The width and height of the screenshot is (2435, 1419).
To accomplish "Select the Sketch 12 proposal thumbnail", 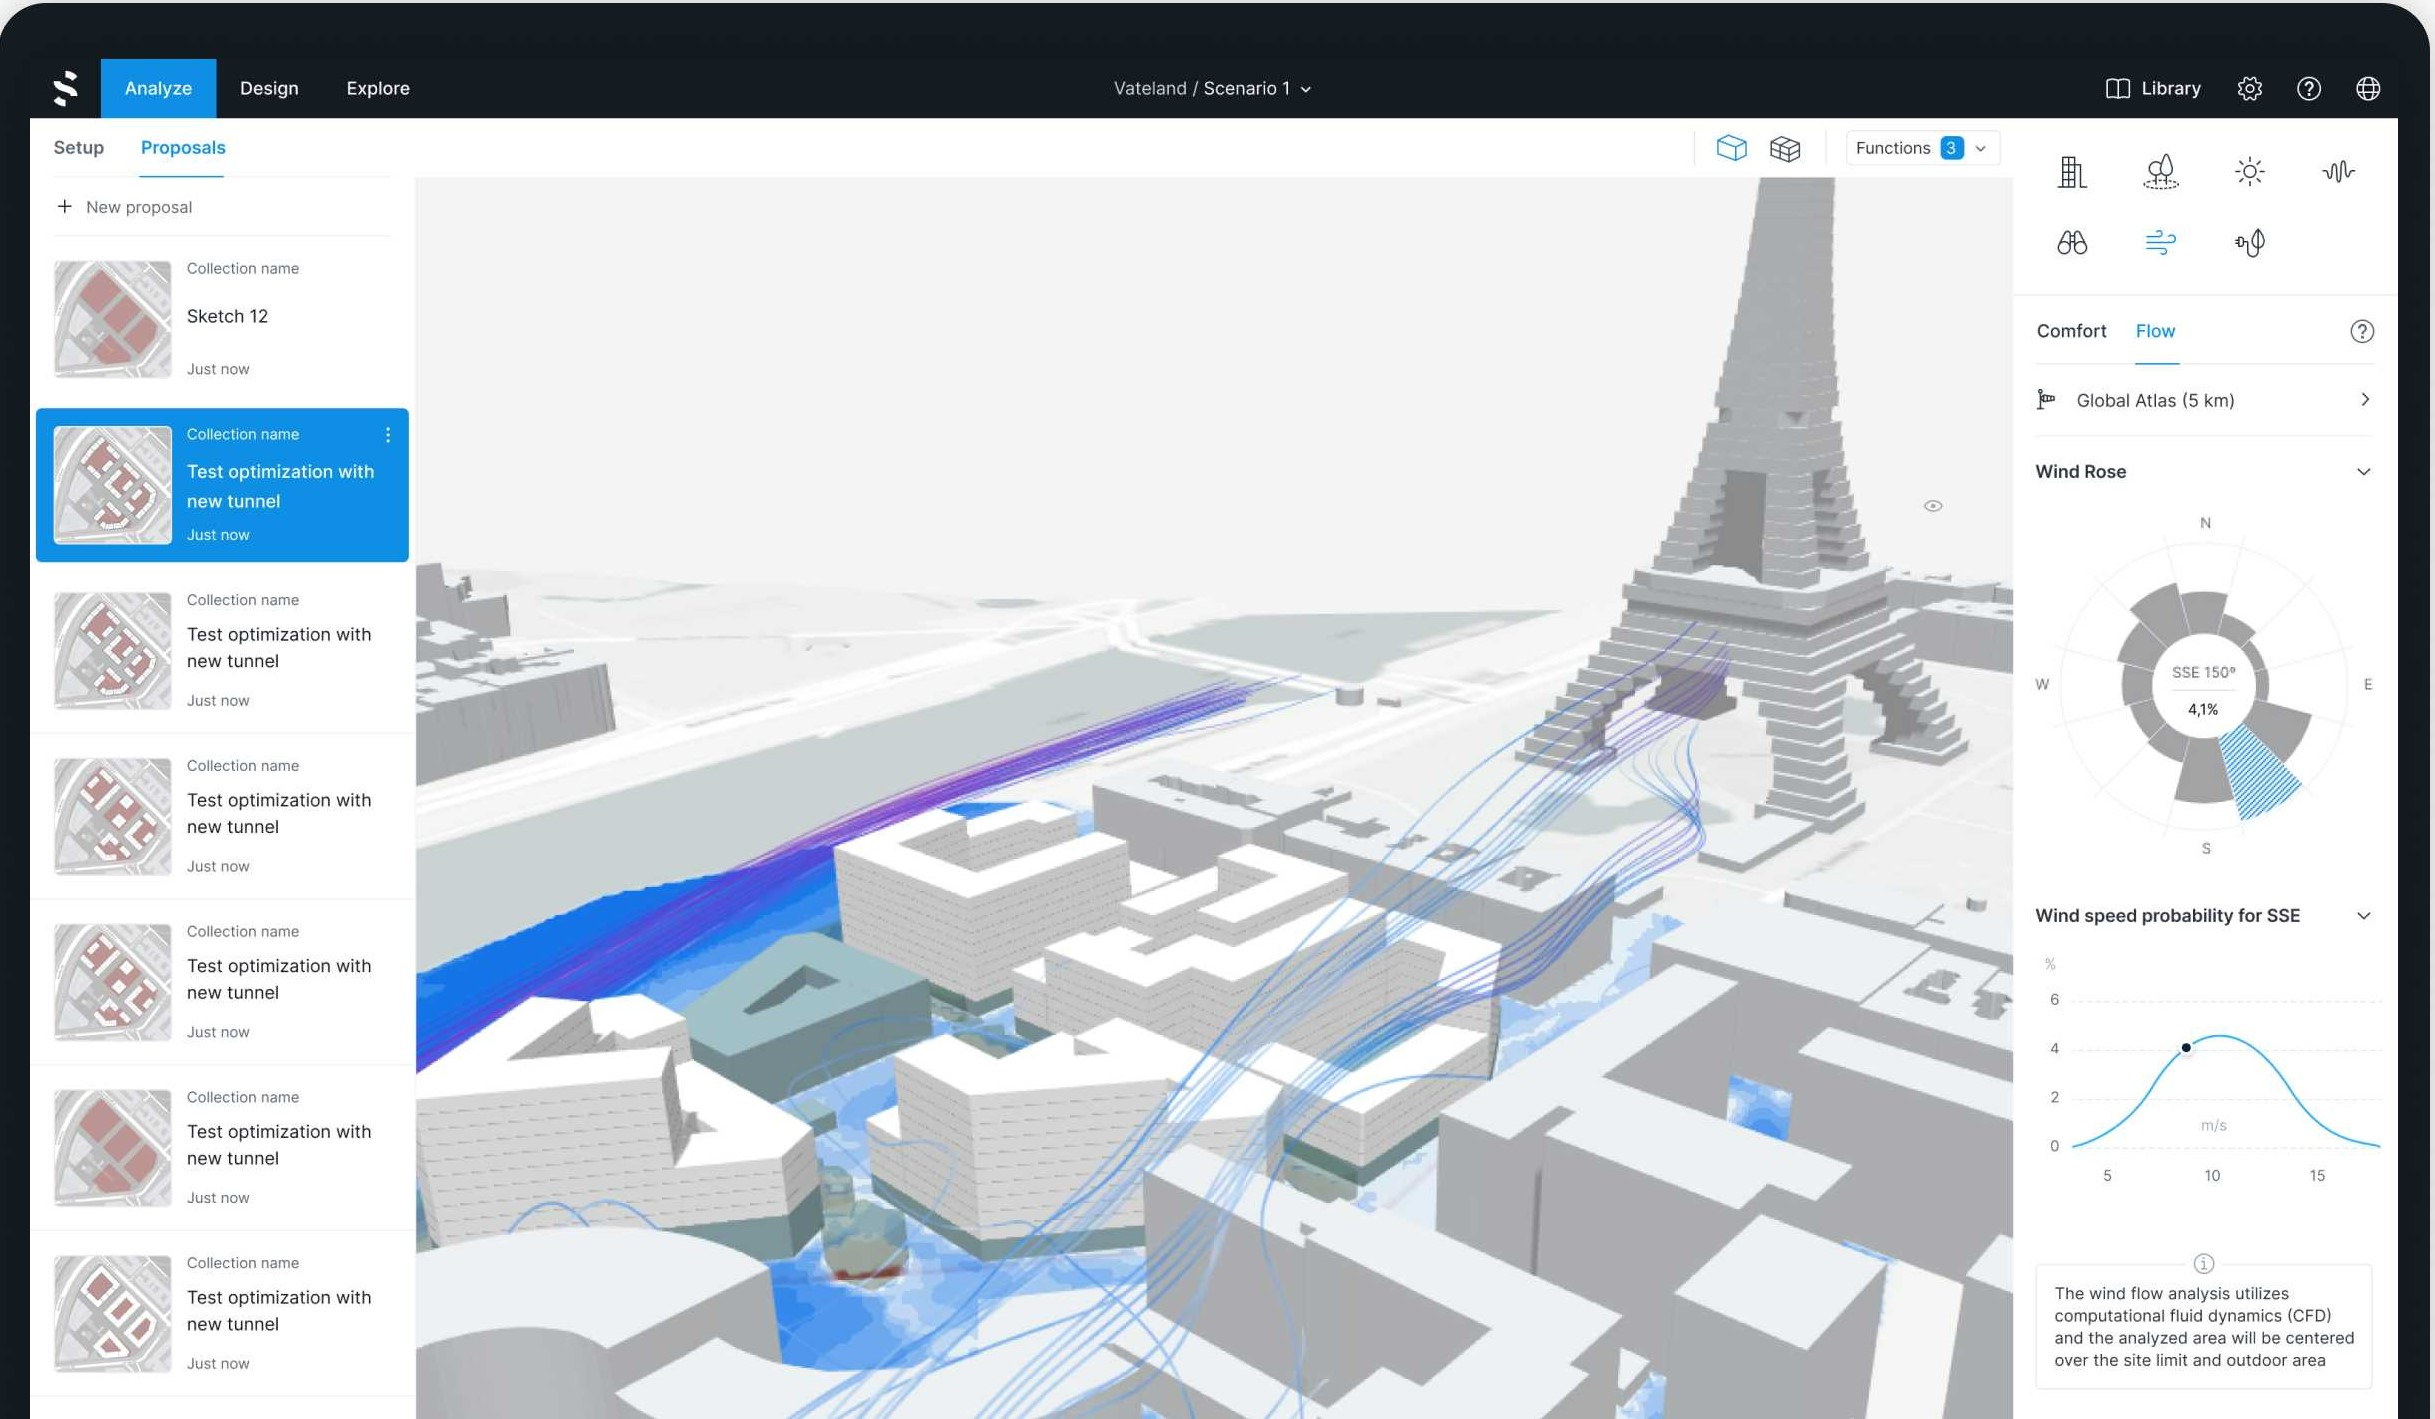I will pyautogui.click(x=112, y=319).
